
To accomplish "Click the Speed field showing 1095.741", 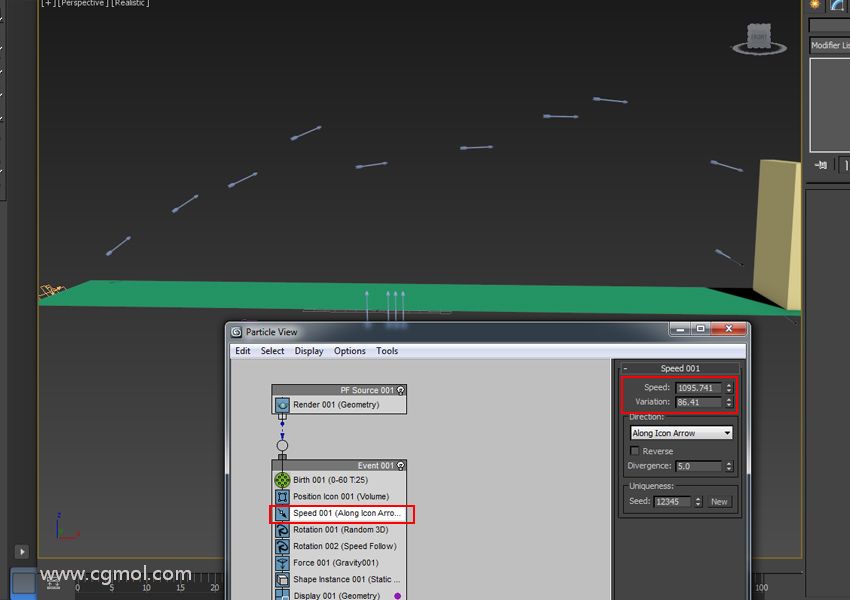I will click(x=699, y=388).
